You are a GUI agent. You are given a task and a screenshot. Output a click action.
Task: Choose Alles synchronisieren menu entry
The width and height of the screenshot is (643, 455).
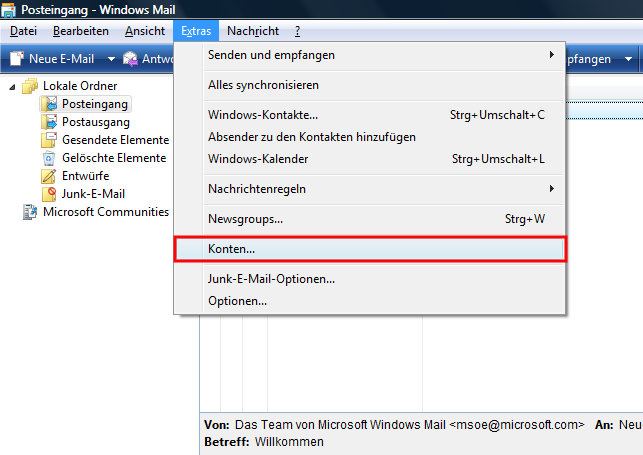coord(263,85)
